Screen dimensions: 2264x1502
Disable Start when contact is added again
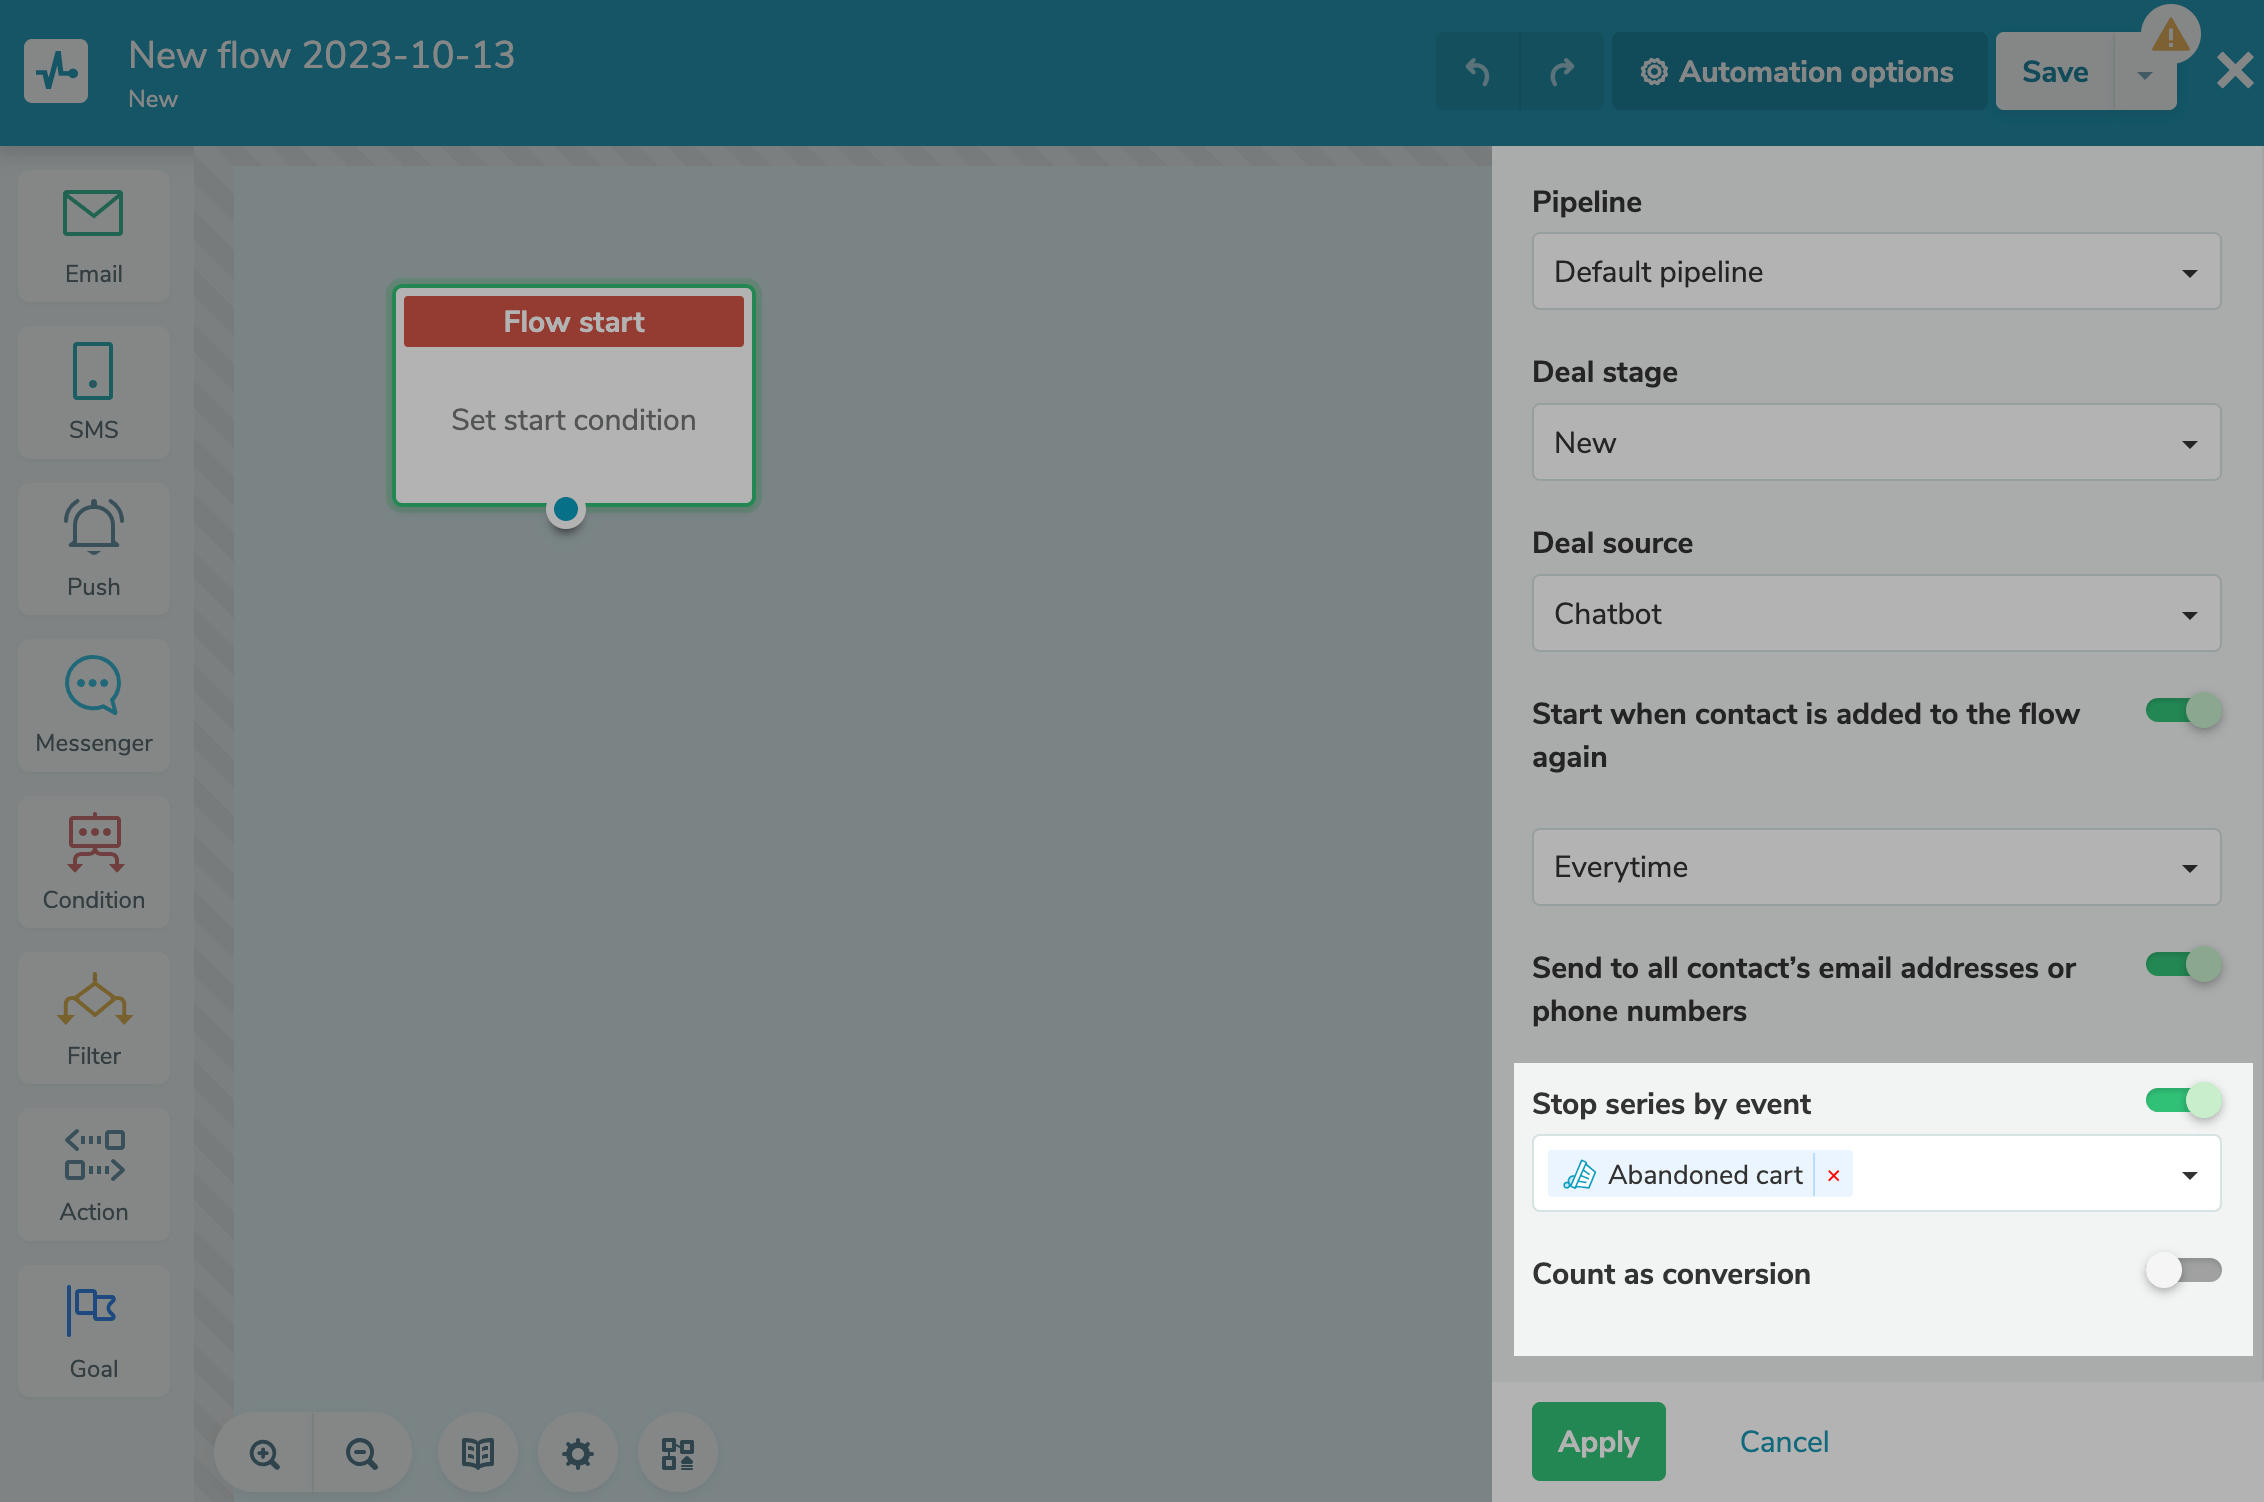[2183, 712]
